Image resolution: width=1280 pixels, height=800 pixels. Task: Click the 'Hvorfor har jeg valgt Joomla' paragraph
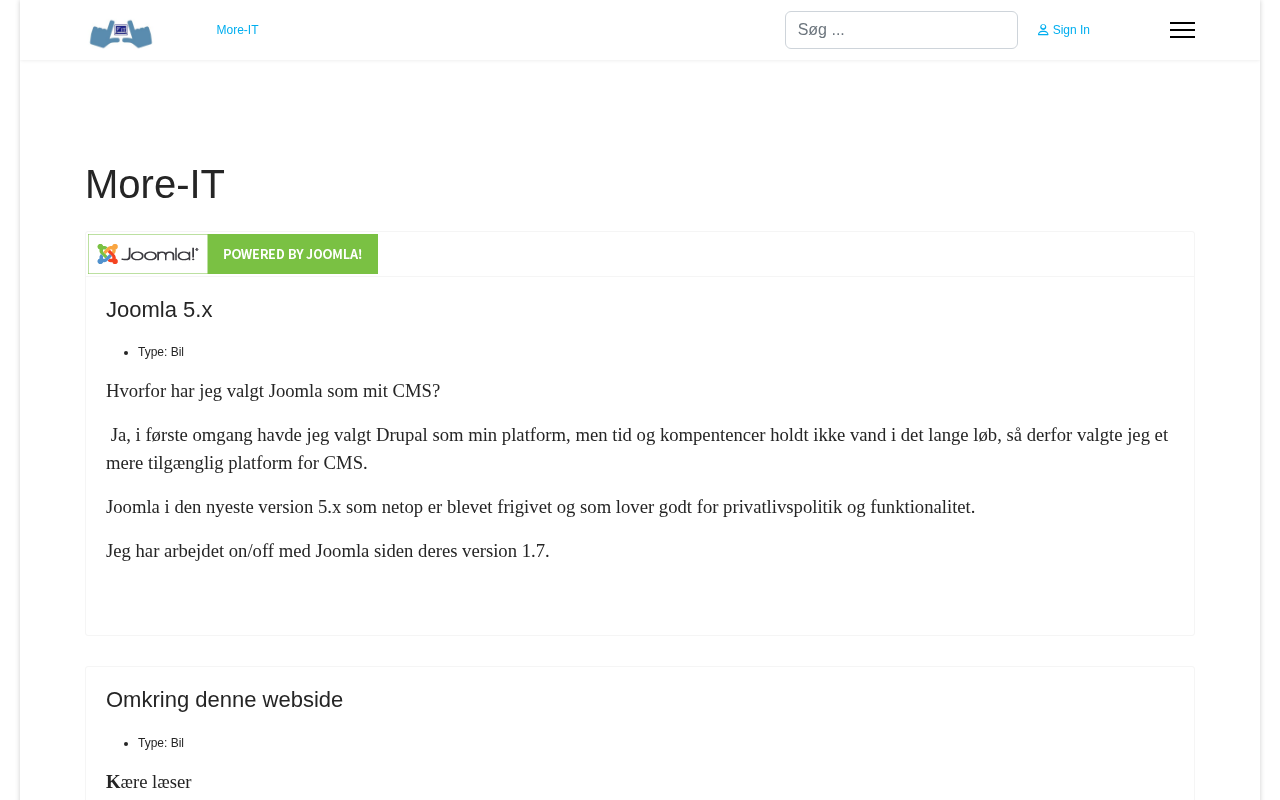pos(273,391)
